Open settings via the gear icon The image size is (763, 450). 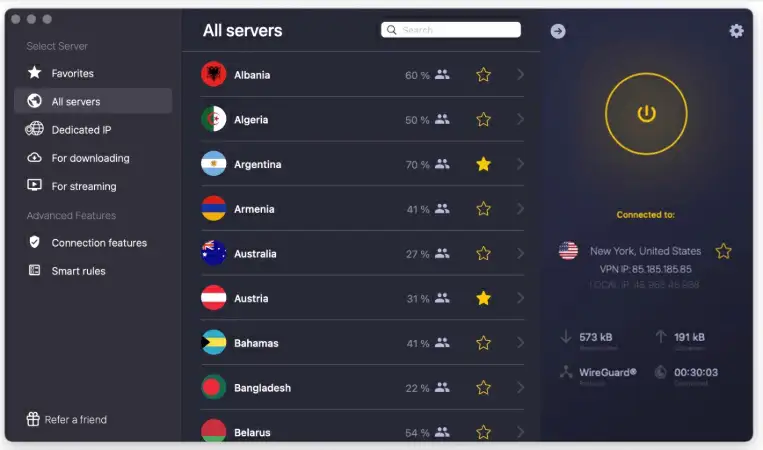tap(736, 31)
